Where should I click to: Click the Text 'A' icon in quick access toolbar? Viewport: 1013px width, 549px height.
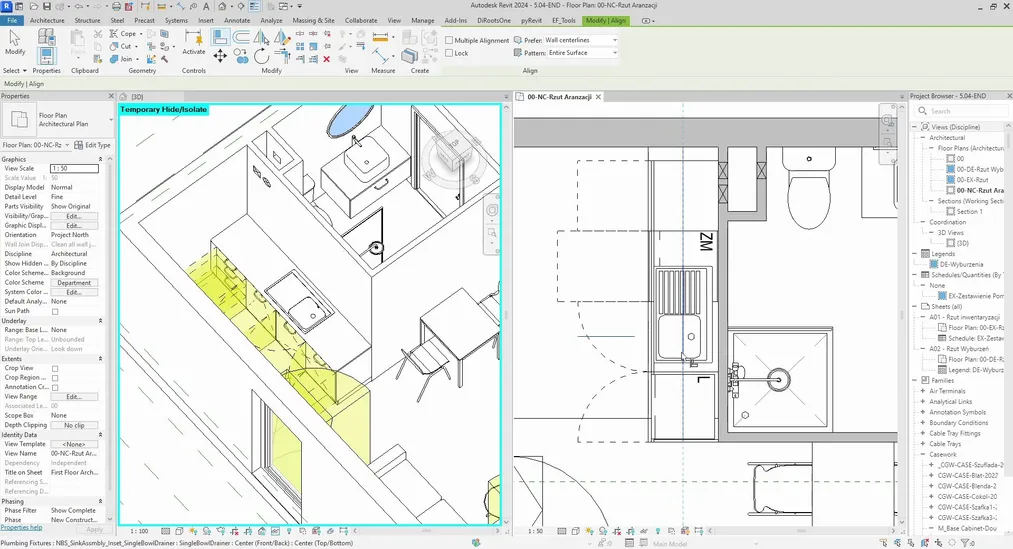point(206,6)
